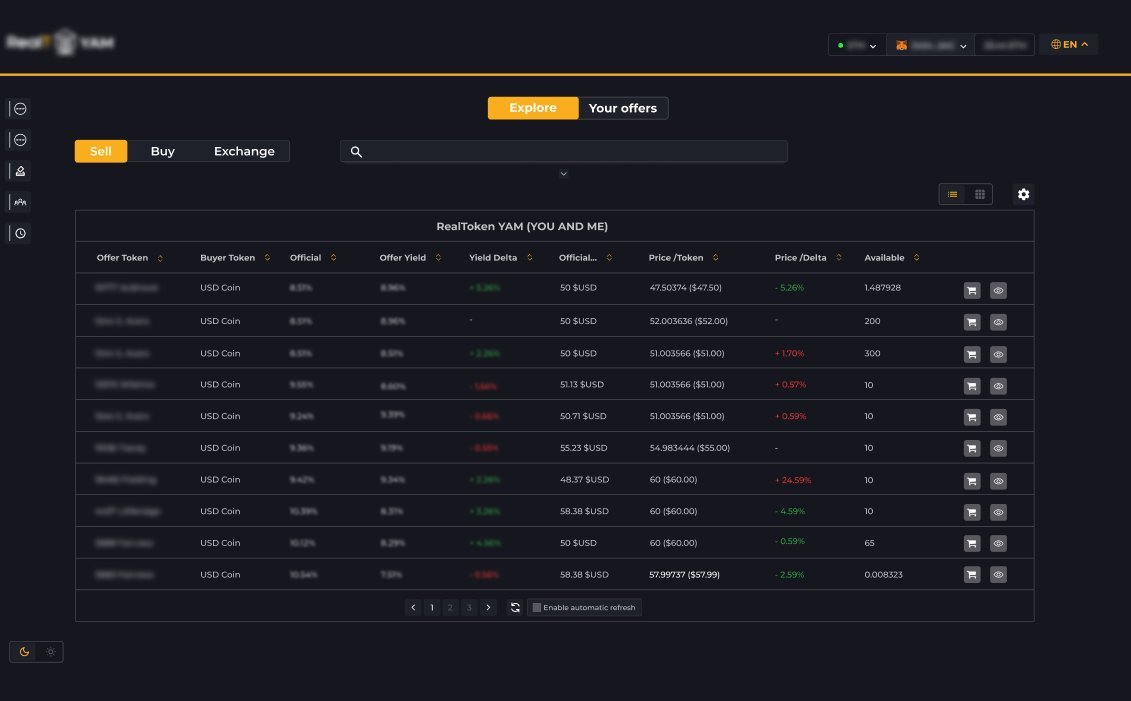Click the wallet fox icon
The height and width of the screenshot is (701, 1131).
point(902,45)
